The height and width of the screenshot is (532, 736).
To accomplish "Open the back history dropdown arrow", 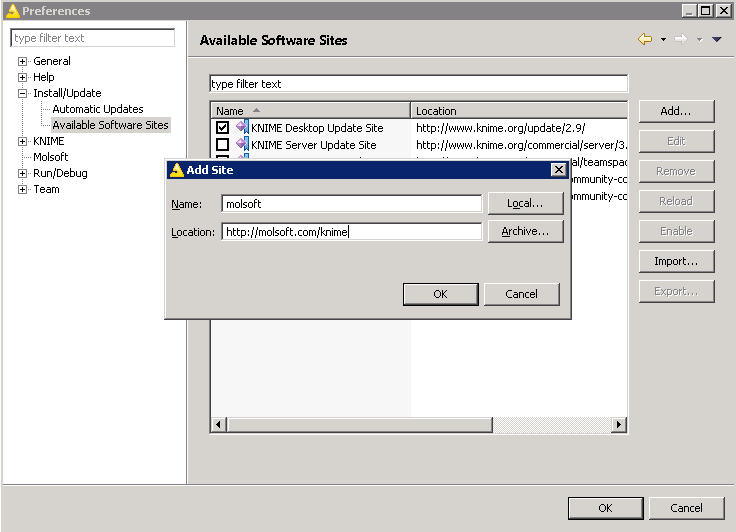I will (663, 40).
